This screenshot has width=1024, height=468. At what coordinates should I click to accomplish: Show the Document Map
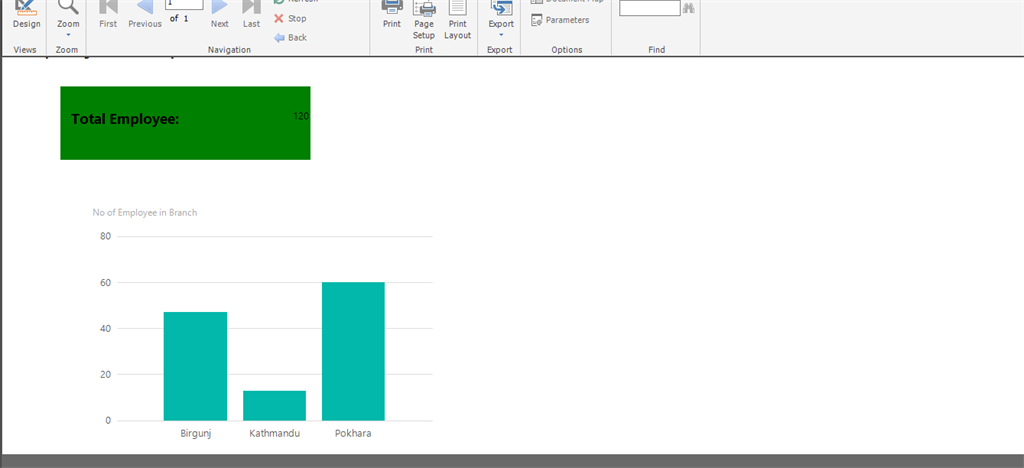click(567, 2)
